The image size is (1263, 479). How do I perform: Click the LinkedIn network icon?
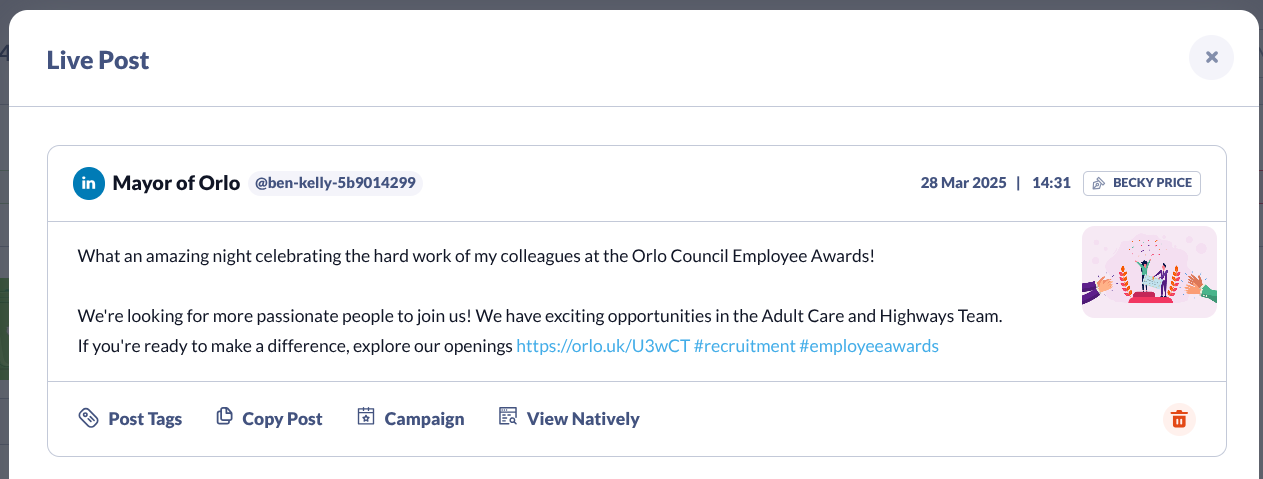(89, 183)
